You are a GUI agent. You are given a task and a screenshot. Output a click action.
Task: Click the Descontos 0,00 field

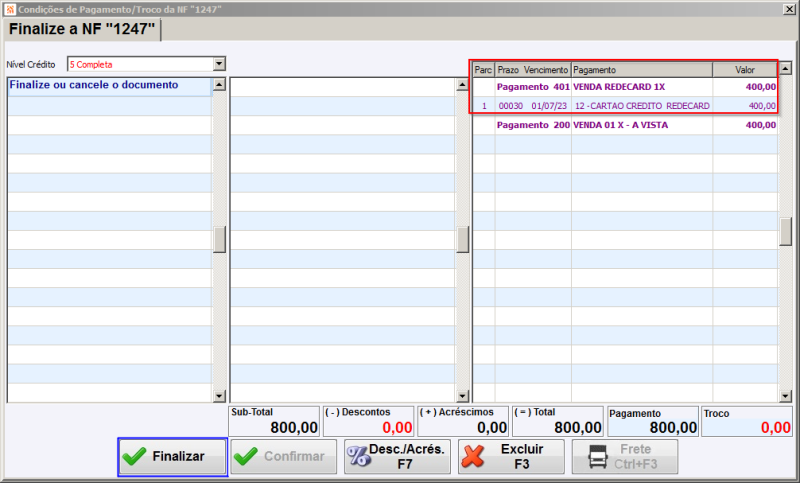[368, 421]
